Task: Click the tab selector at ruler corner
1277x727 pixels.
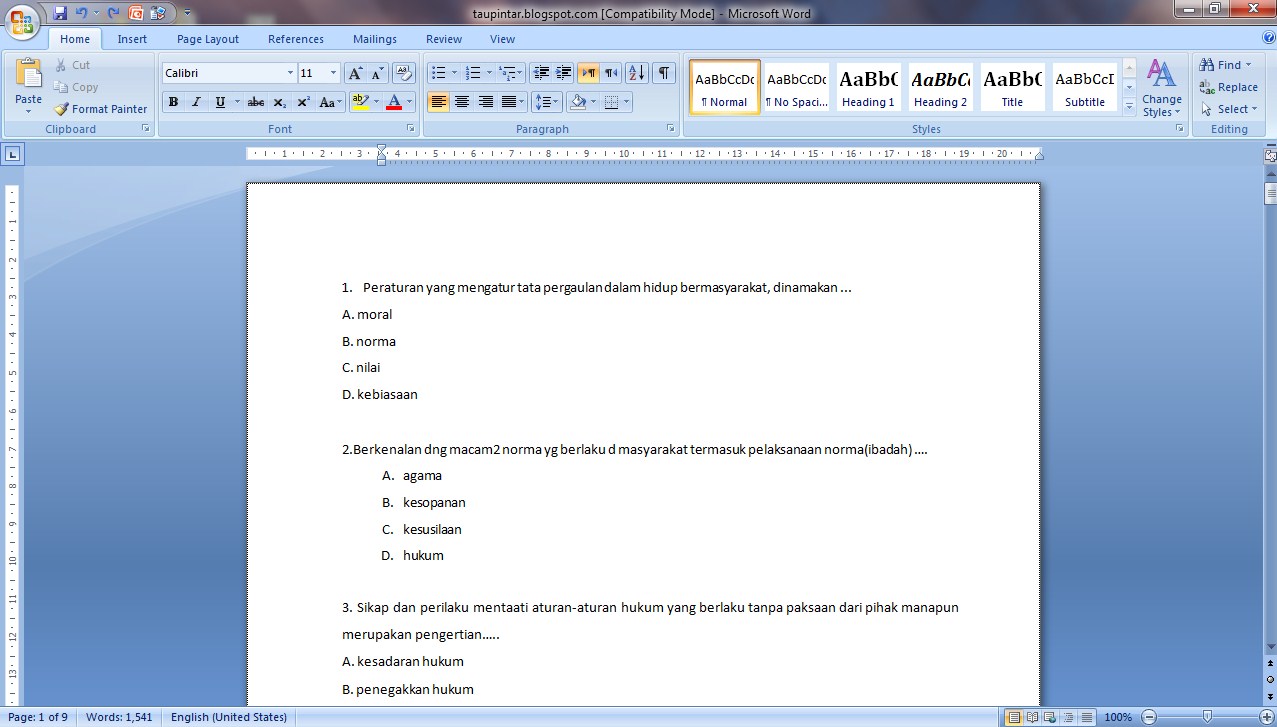Action: pyautogui.click(x=13, y=154)
